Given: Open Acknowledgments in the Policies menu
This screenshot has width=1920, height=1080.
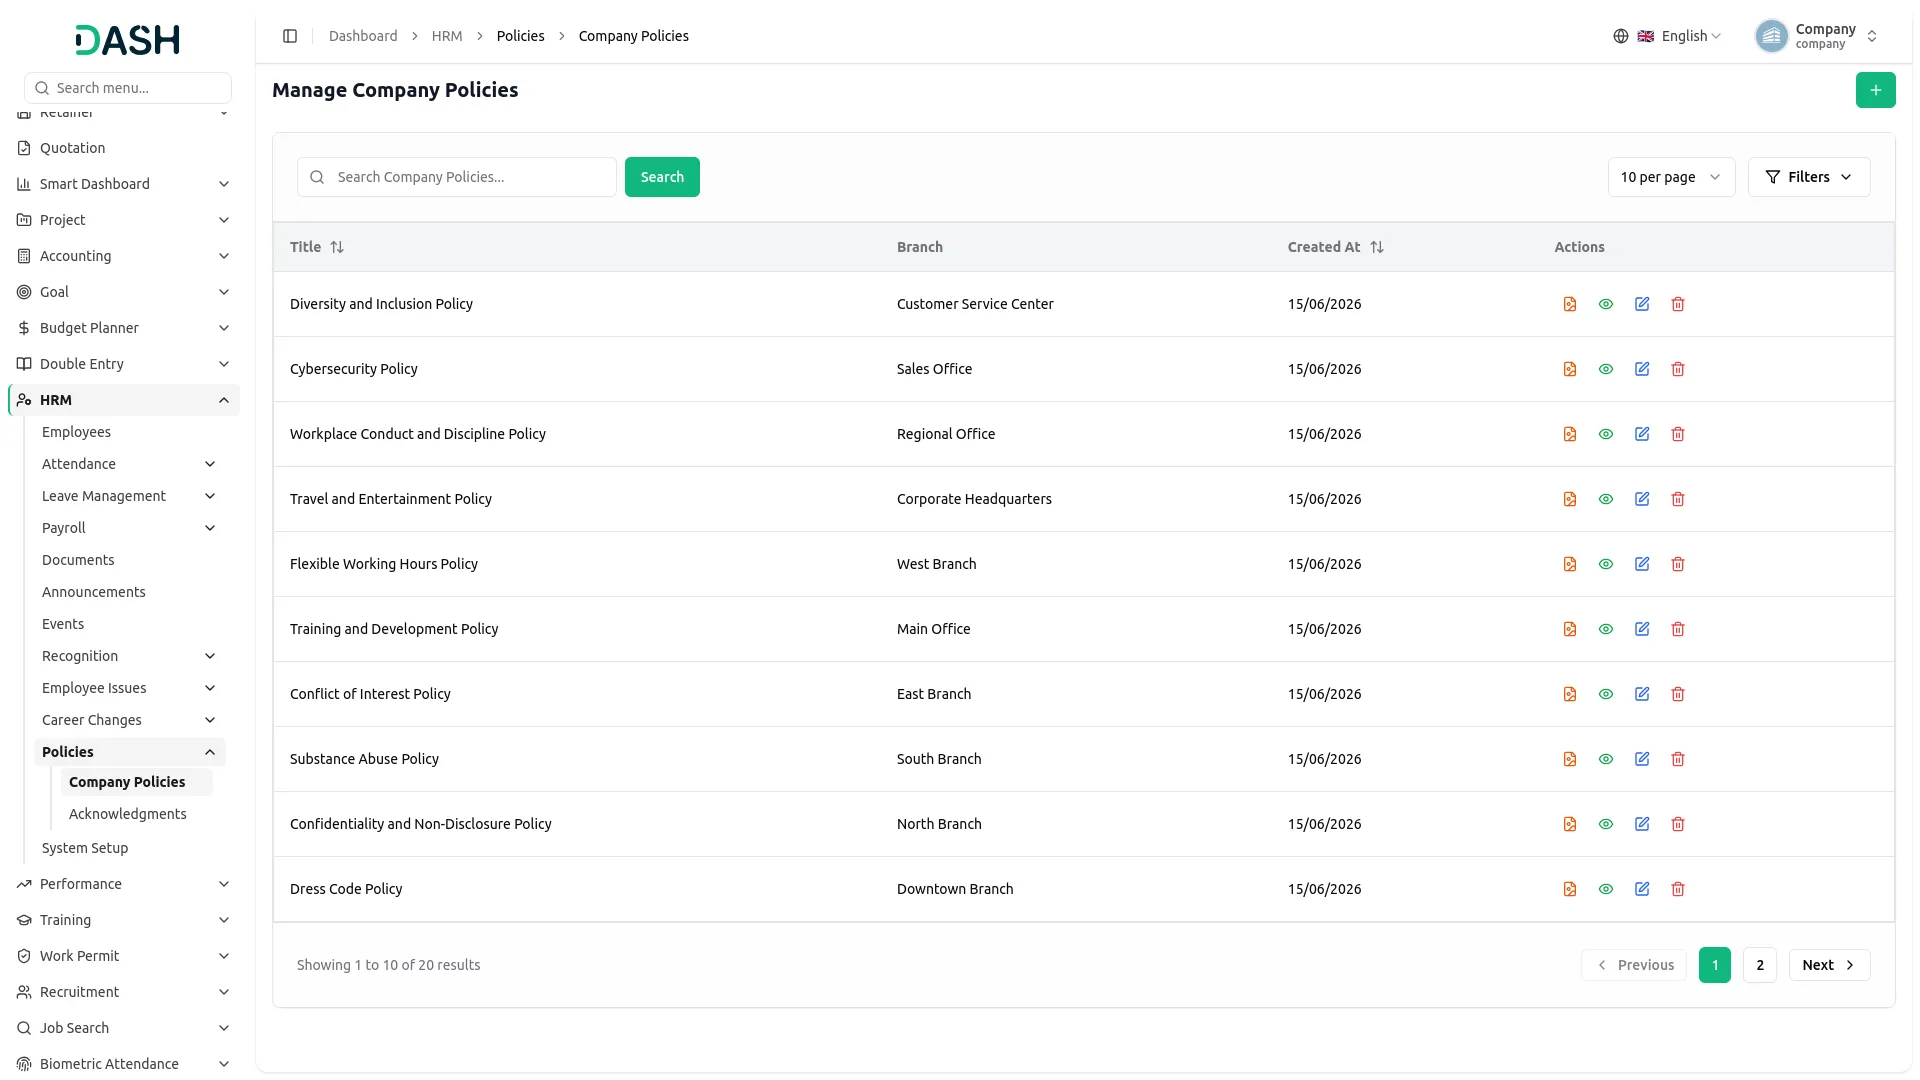Looking at the screenshot, I should [128, 814].
